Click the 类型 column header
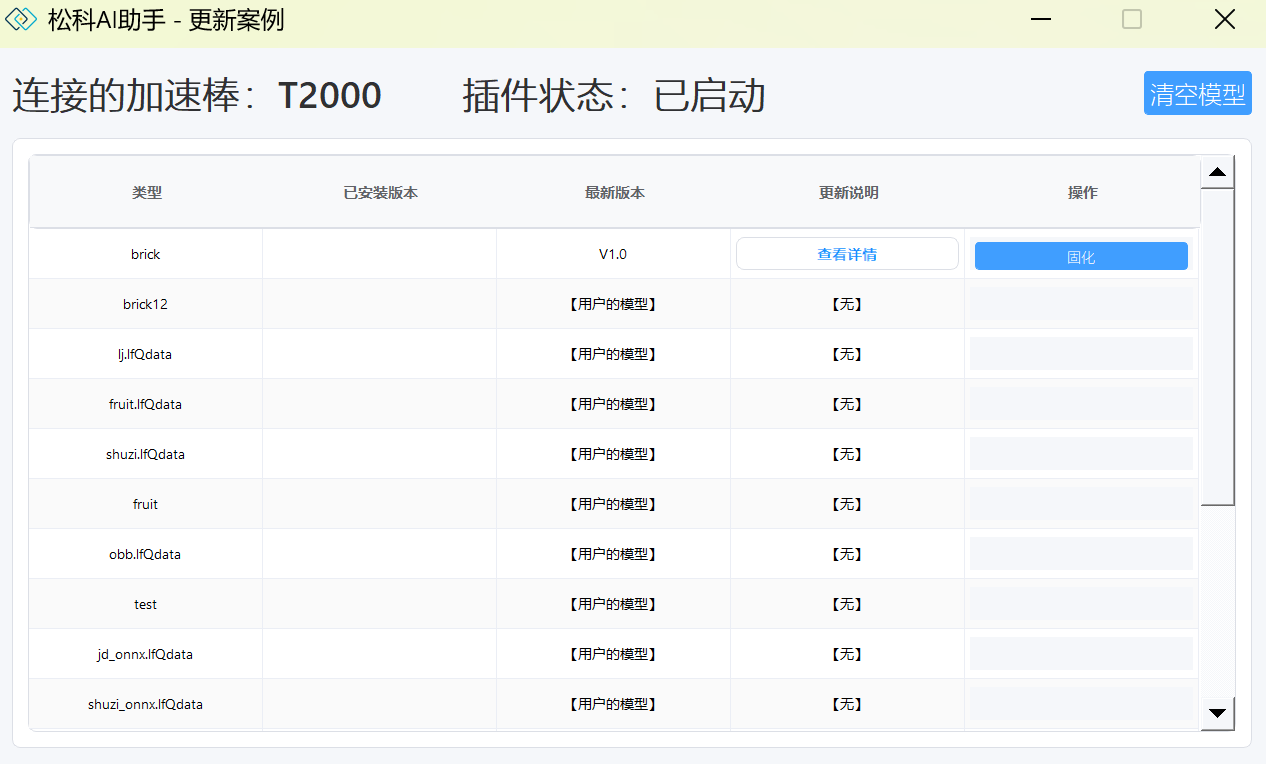The image size is (1266, 764). point(146,193)
